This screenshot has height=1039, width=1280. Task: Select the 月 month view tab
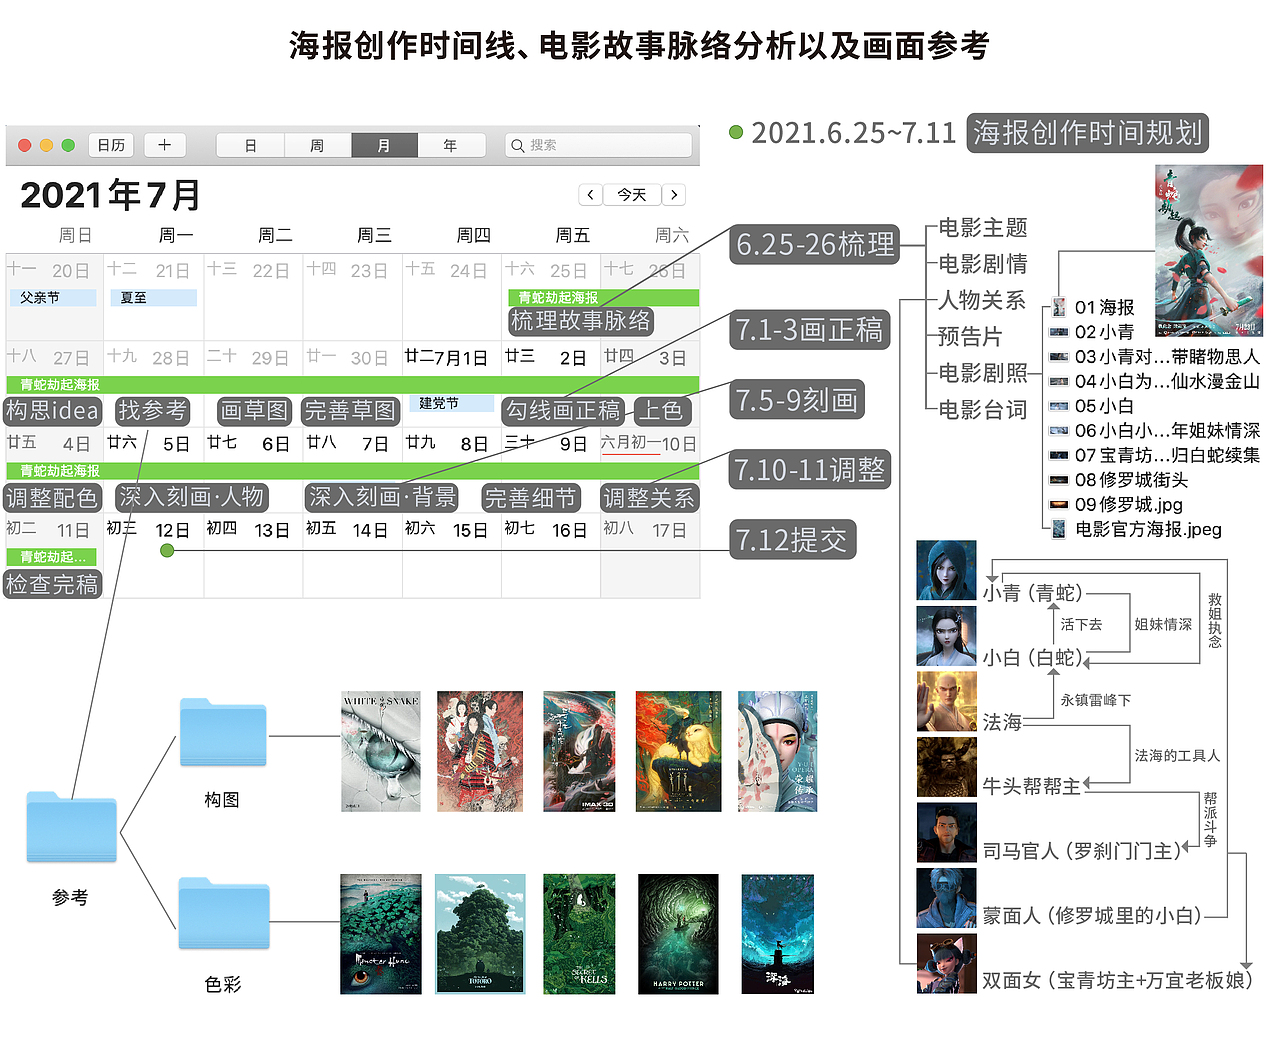pyautogui.click(x=384, y=145)
